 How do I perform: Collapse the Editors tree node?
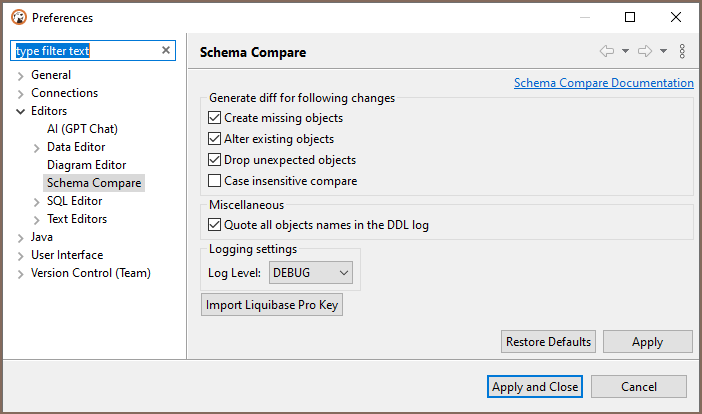[x=21, y=111]
